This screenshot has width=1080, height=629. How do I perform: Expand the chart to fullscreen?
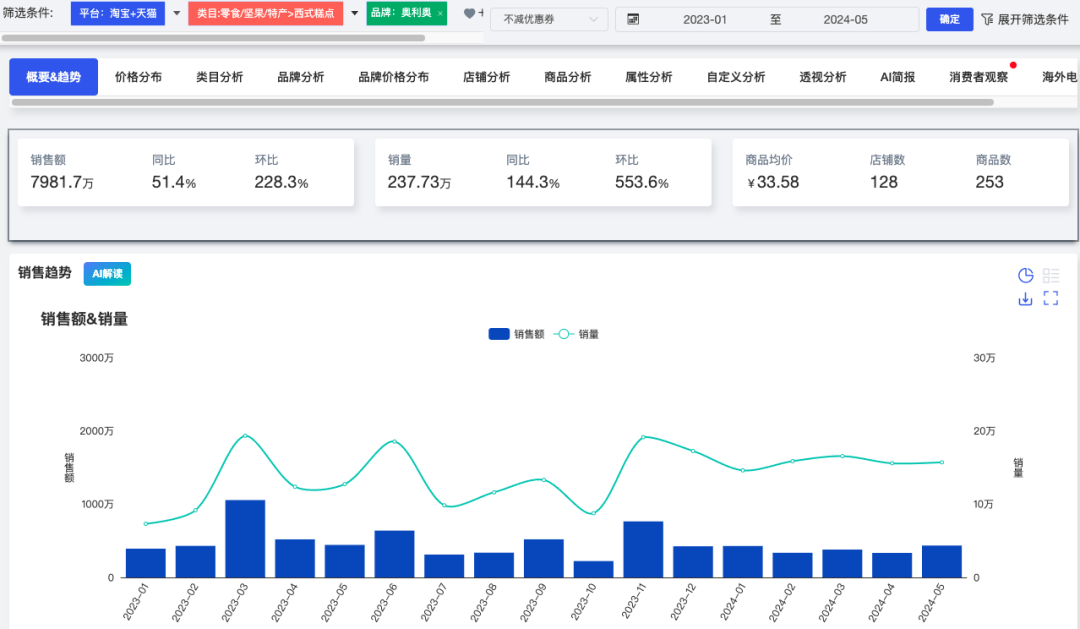1051,298
